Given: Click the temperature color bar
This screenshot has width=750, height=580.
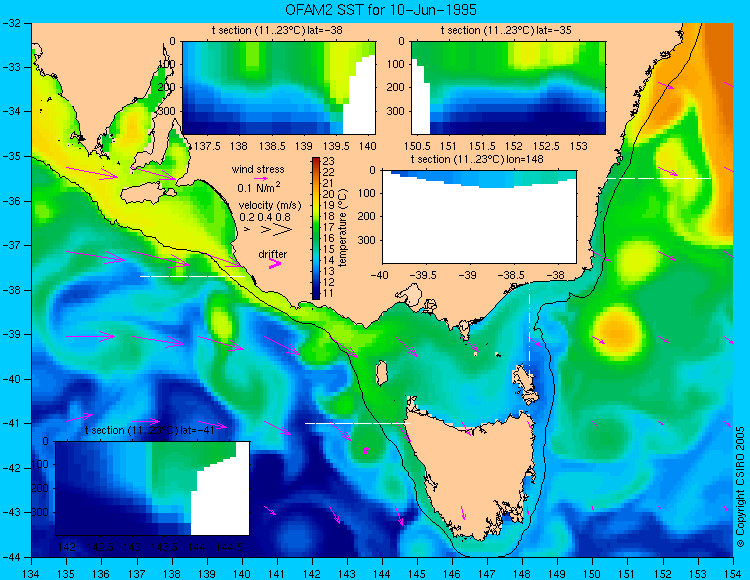Looking at the screenshot, I should 316,228.
